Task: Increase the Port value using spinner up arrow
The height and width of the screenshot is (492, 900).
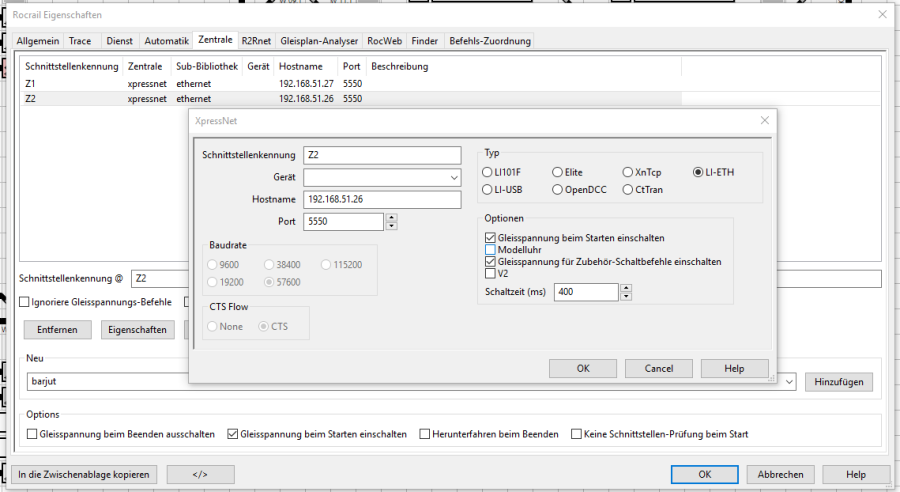Action: tap(391, 217)
